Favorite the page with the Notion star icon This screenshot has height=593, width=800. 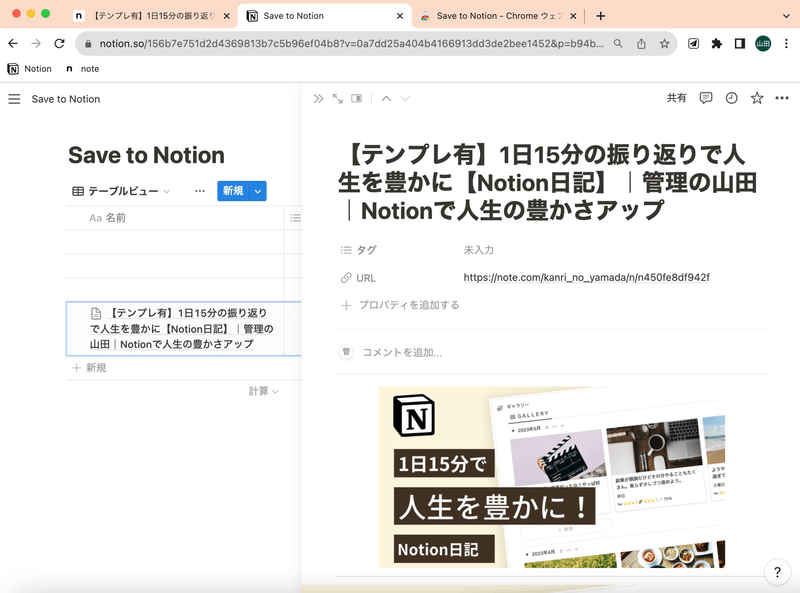click(757, 98)
